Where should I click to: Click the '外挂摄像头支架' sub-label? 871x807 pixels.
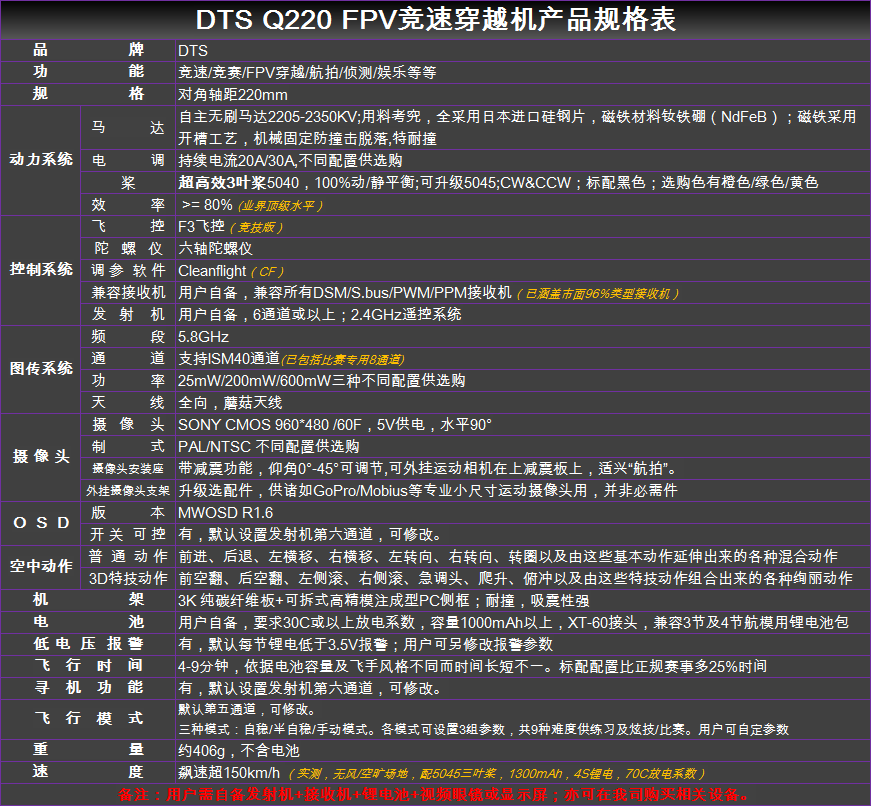click(x=128, y=491)
